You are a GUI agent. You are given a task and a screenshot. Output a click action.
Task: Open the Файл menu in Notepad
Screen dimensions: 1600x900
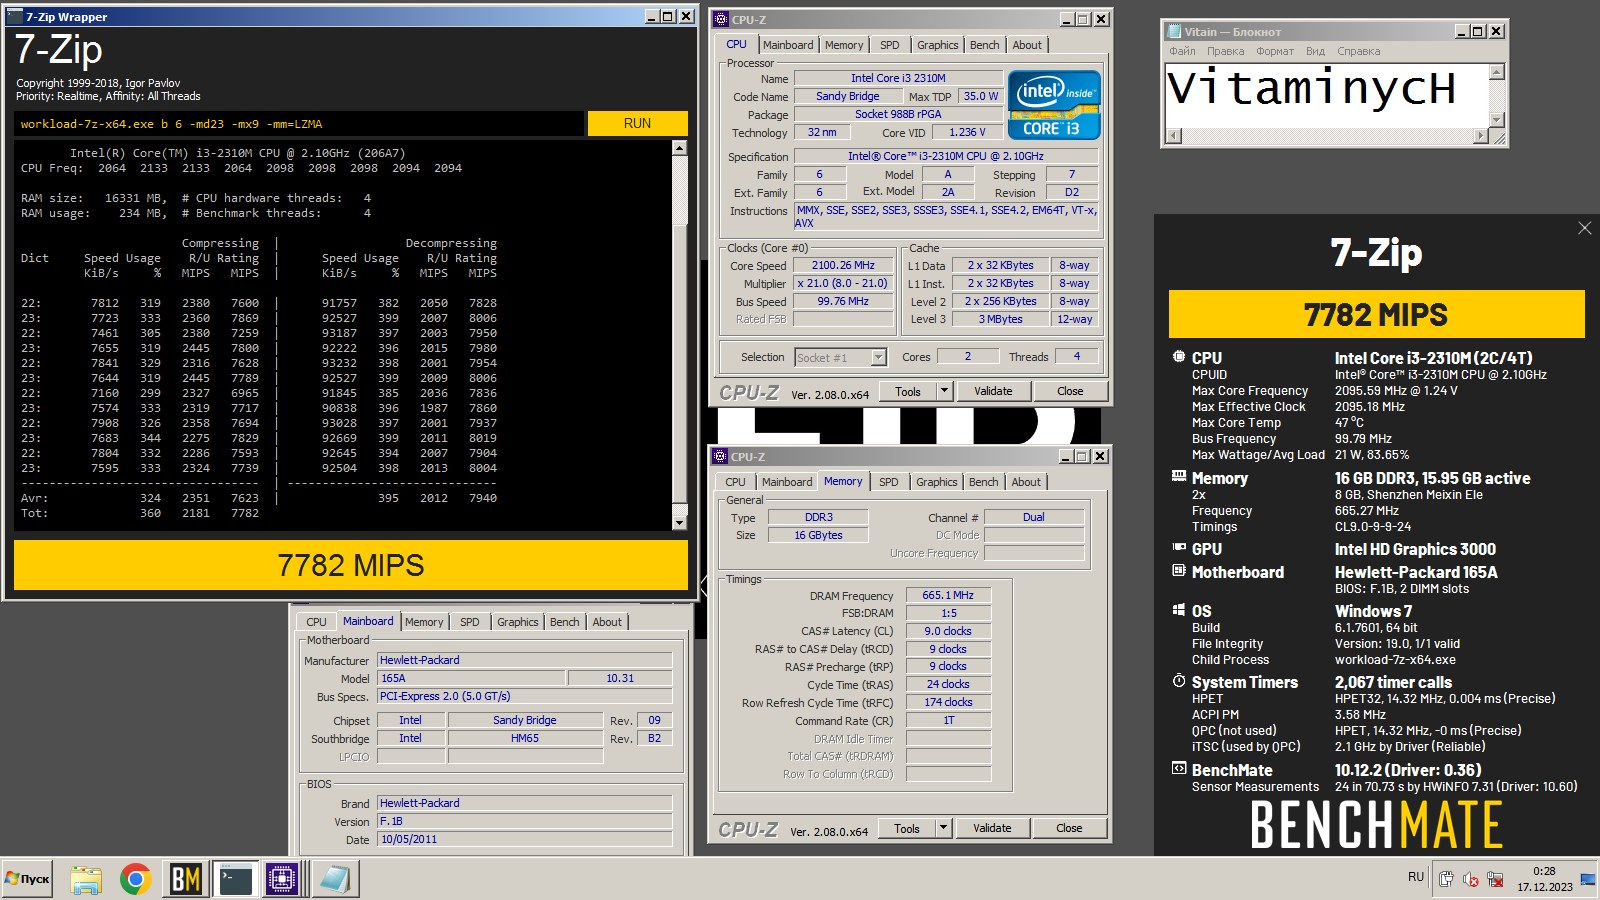(x=1183, y=51)
